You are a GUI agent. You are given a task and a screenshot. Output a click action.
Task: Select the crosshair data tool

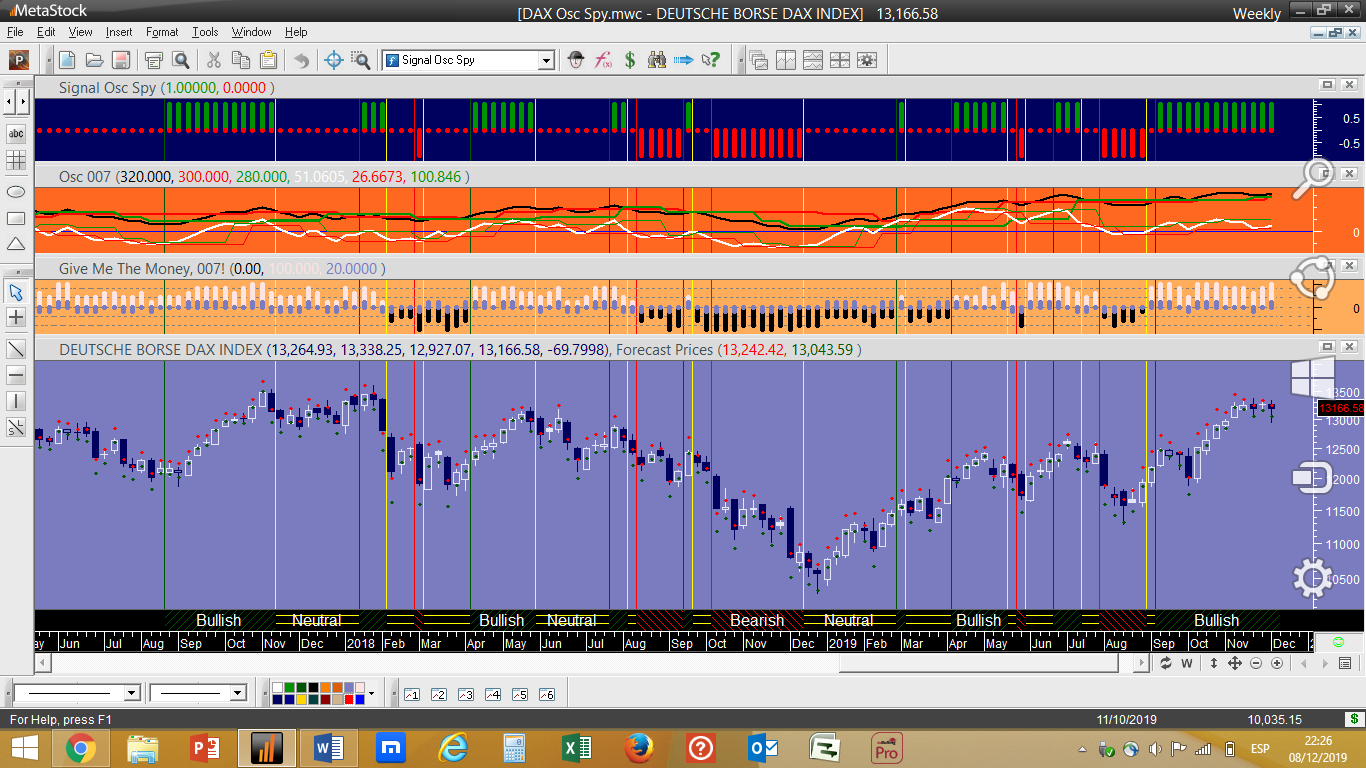(335, 60)
